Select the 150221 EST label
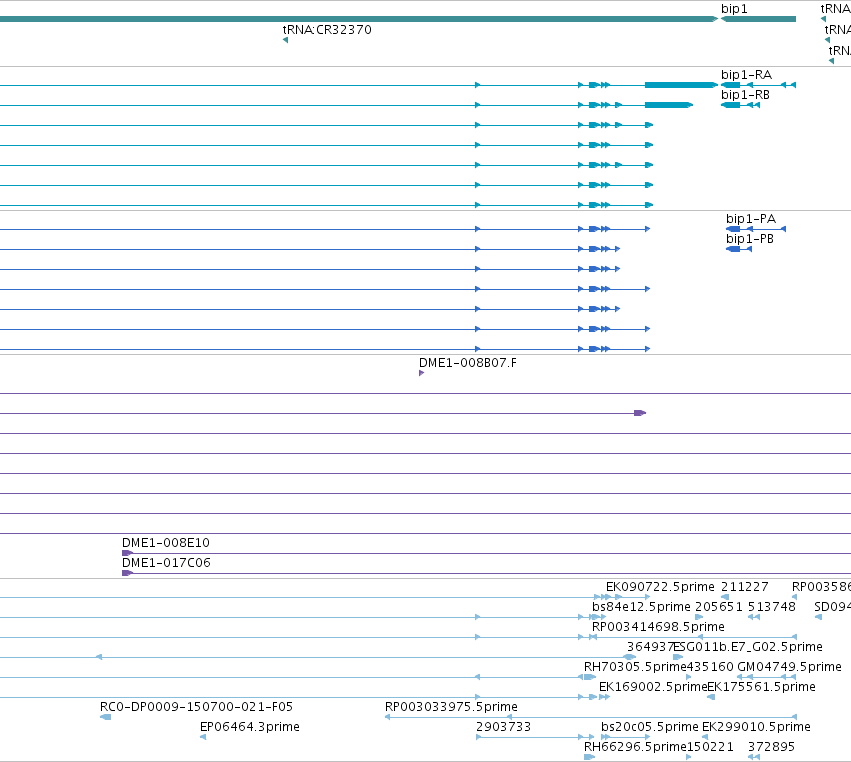851x762 pixels. tap(710, 747)
